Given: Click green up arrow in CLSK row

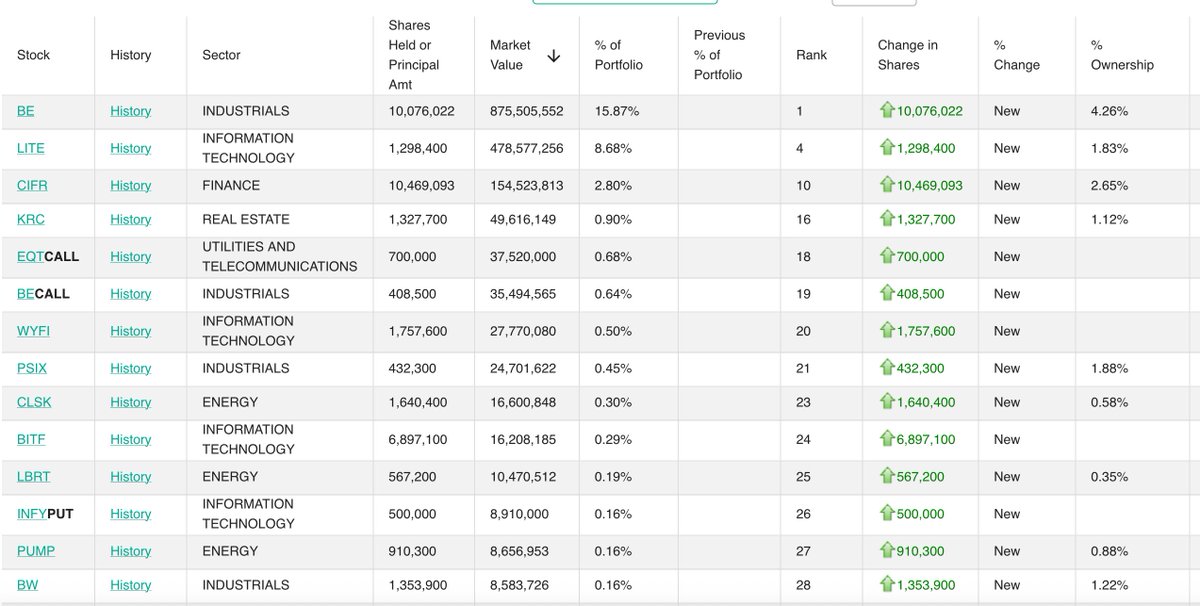Looking at the screenshot, I should click(887, 402).
